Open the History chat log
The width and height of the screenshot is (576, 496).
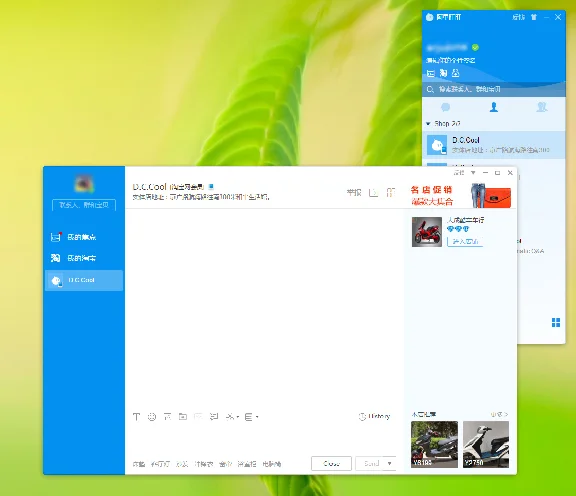pyautogui.click(x=374, y=416)
